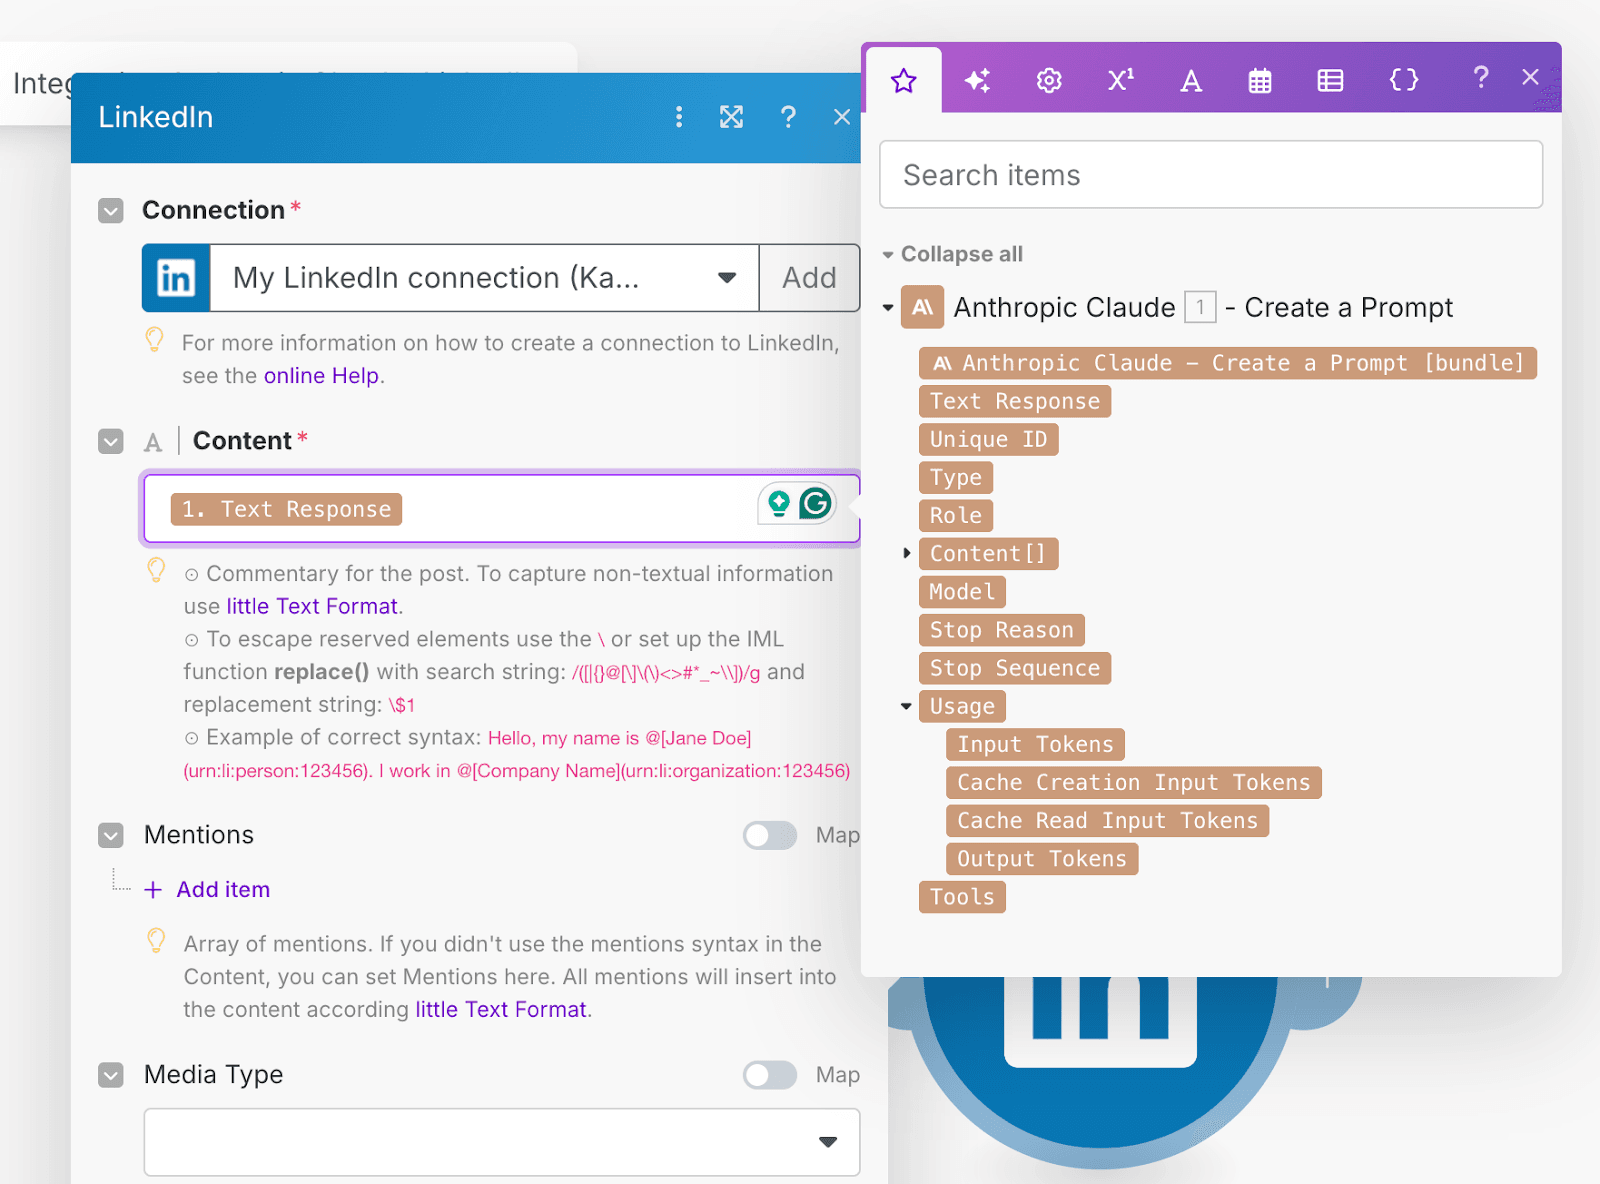Toggle the Connection field checkbox
The image size is (1600, 1184).
click(x=111, y=211)
